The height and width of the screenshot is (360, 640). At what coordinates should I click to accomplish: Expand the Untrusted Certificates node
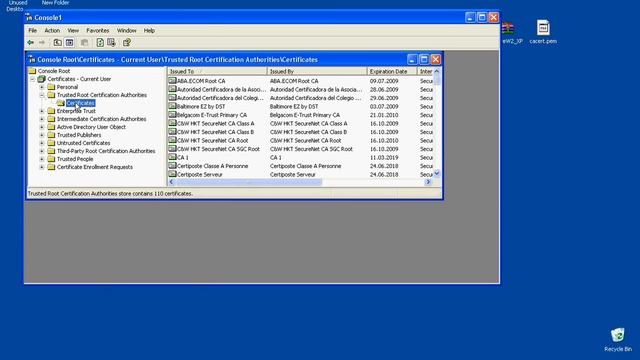pos(42,143)
